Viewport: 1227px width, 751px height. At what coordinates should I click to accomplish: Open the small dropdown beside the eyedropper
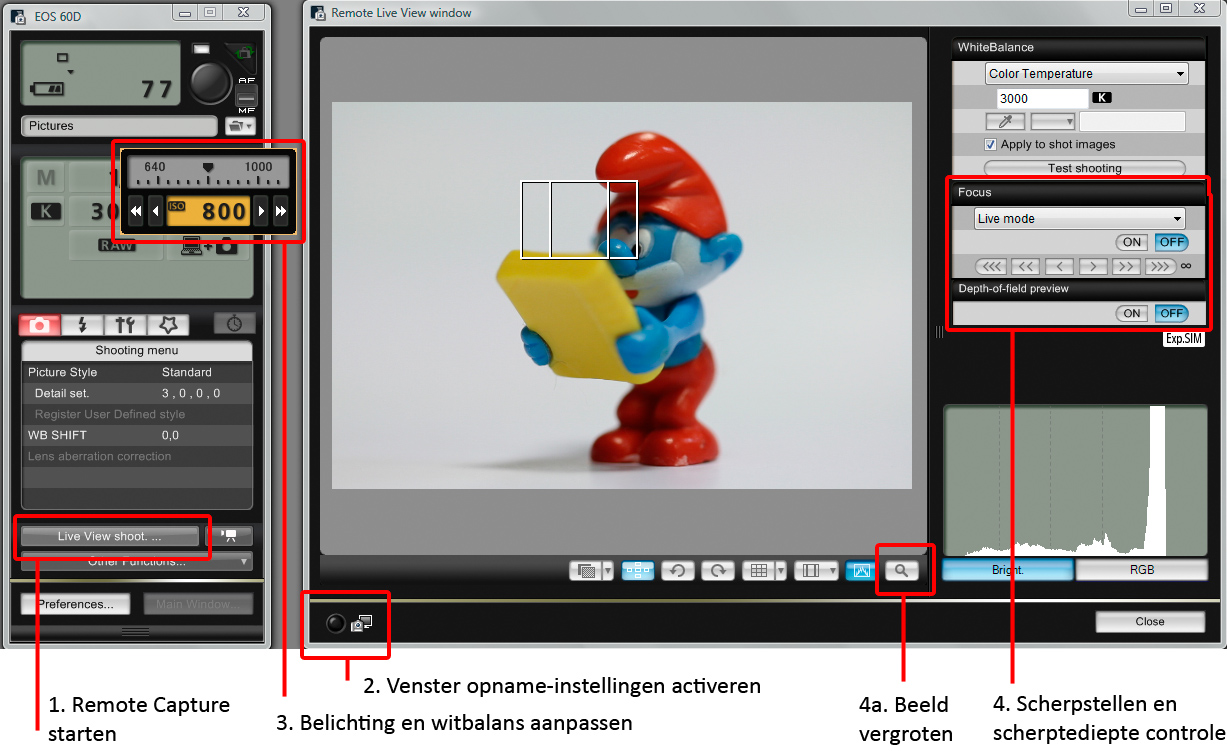pos(1053,121)
